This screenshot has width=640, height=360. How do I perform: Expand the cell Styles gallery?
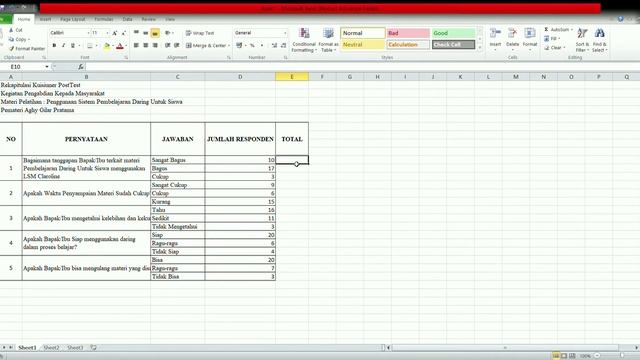coord(480,48)
